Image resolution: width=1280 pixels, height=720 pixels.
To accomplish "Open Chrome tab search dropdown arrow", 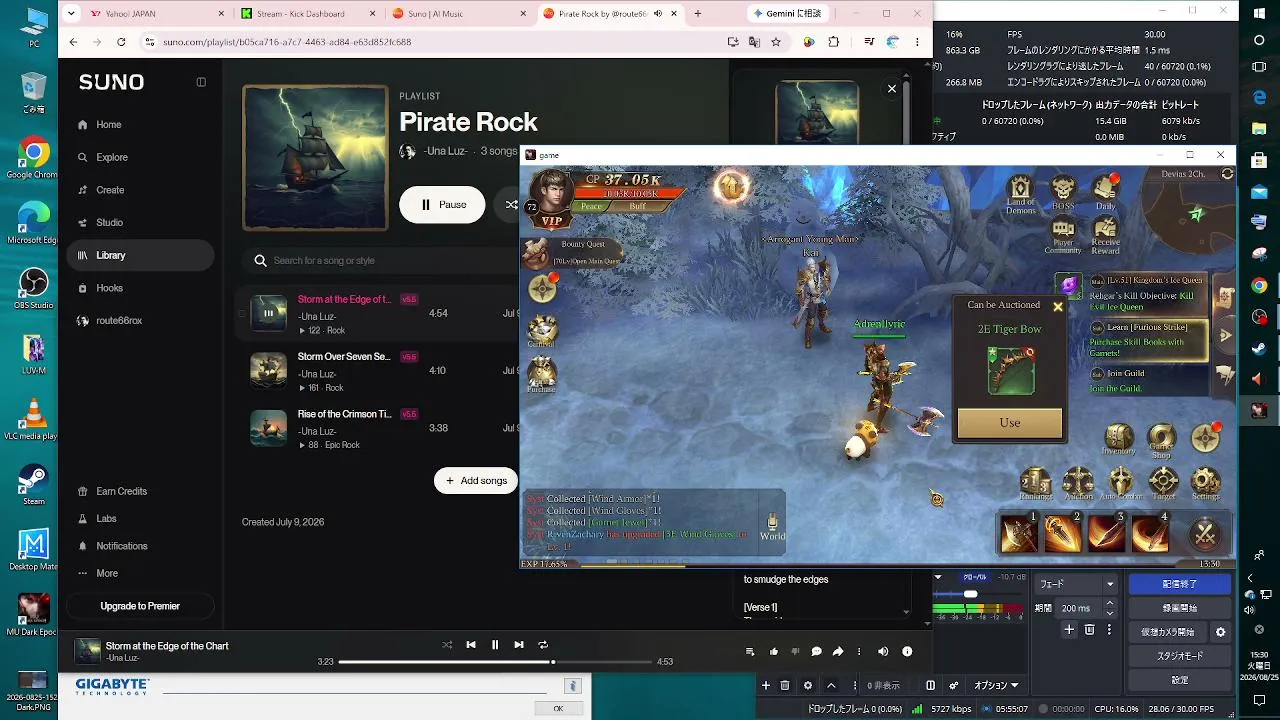I will (x=71, y=14).
